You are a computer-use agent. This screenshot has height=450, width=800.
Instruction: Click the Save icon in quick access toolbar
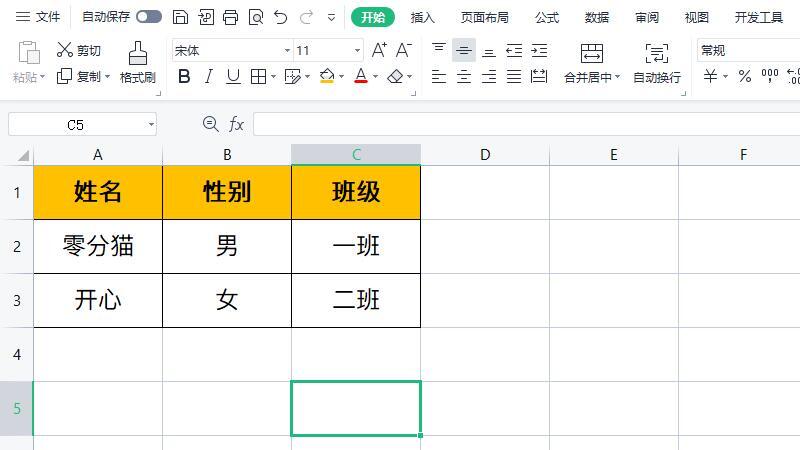coord(180,17)
